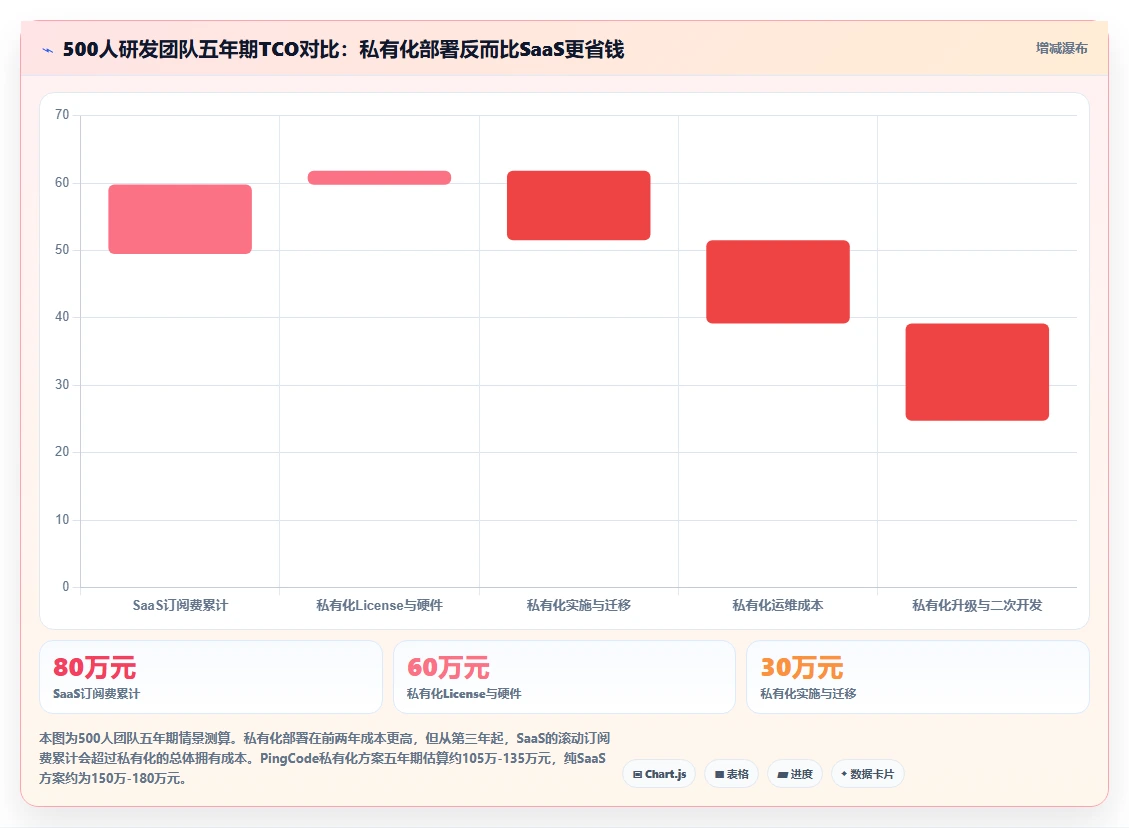The height and width of the screenshot is (828, 1129).
Task: Select the Chart.js tag
Action: (660, 774)
